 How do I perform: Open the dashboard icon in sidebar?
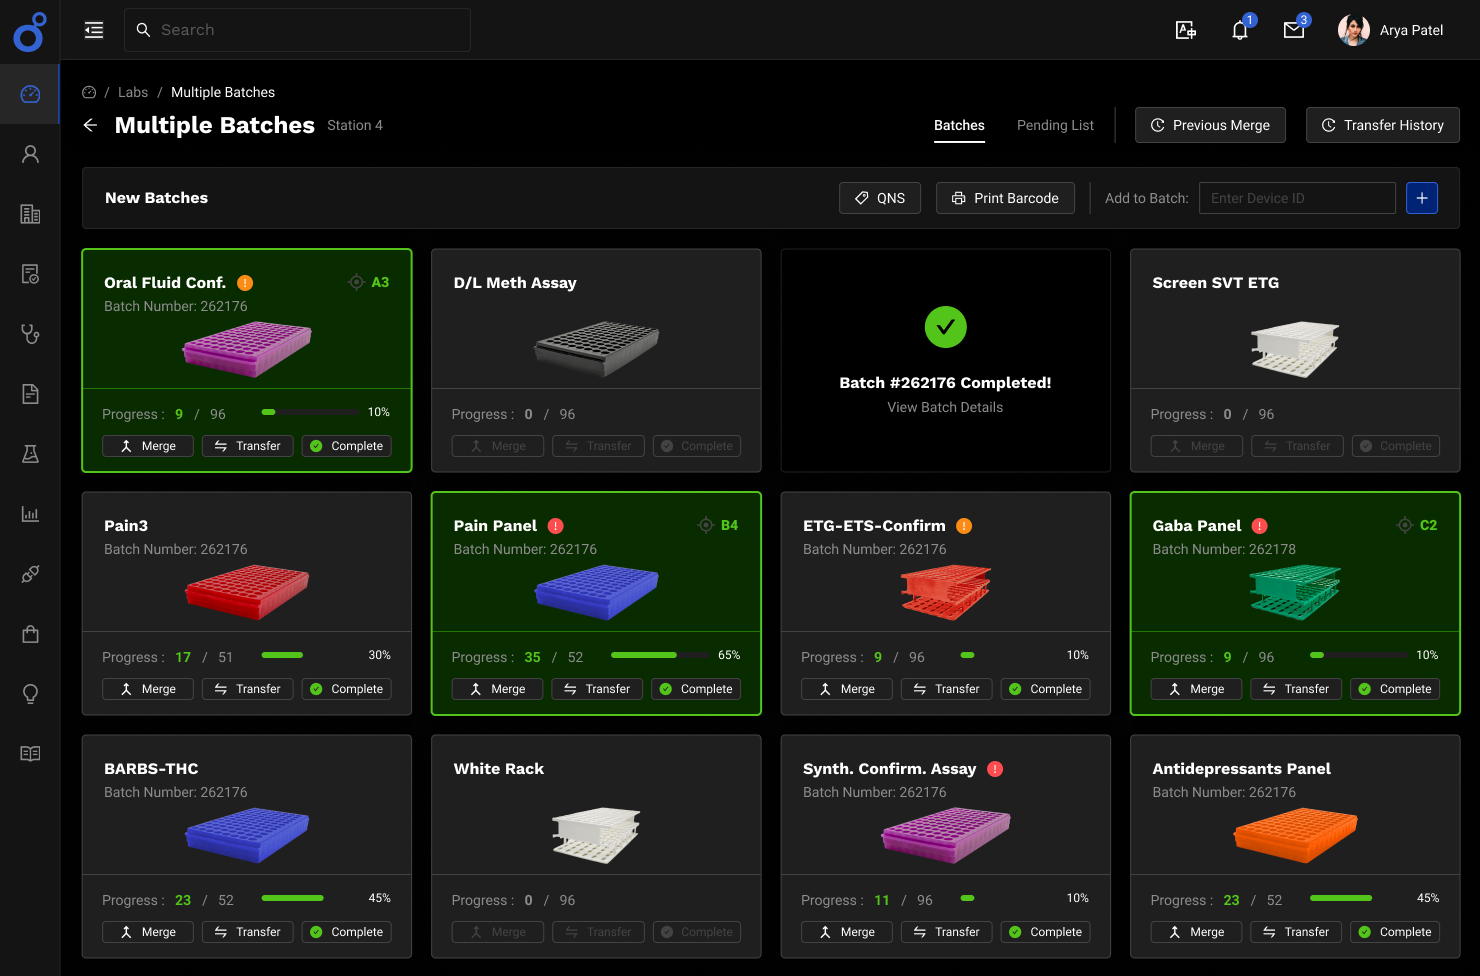pyautogui.click(x=30, y=94)
